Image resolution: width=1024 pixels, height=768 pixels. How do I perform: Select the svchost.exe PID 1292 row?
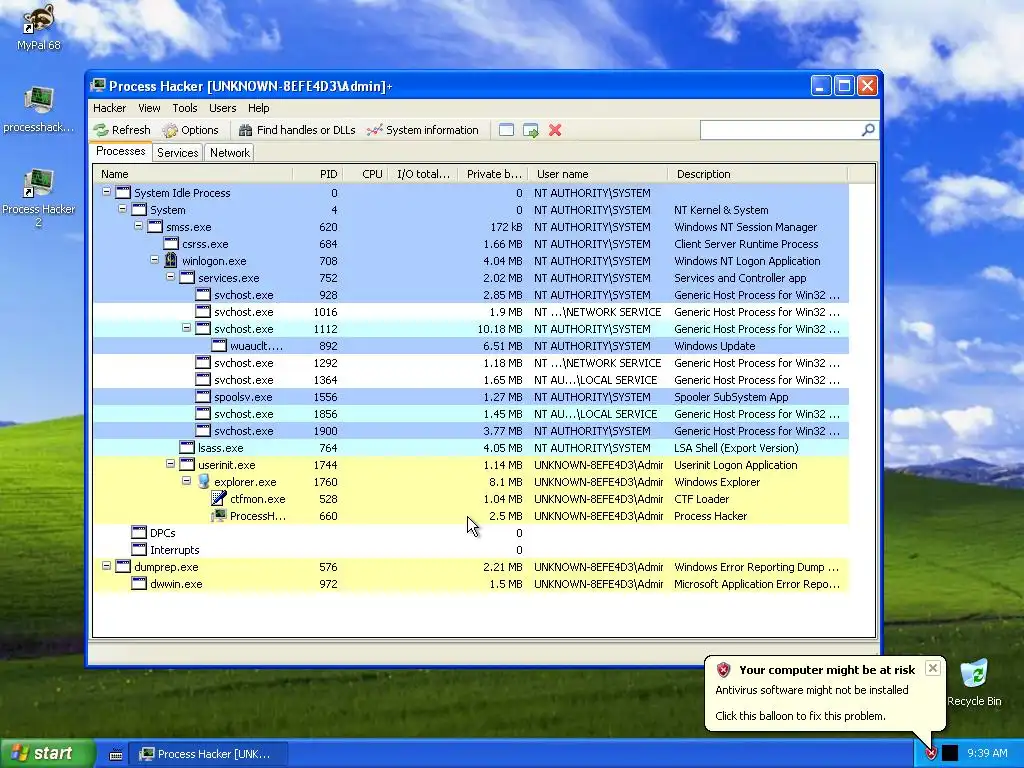(x=470, y=362)
